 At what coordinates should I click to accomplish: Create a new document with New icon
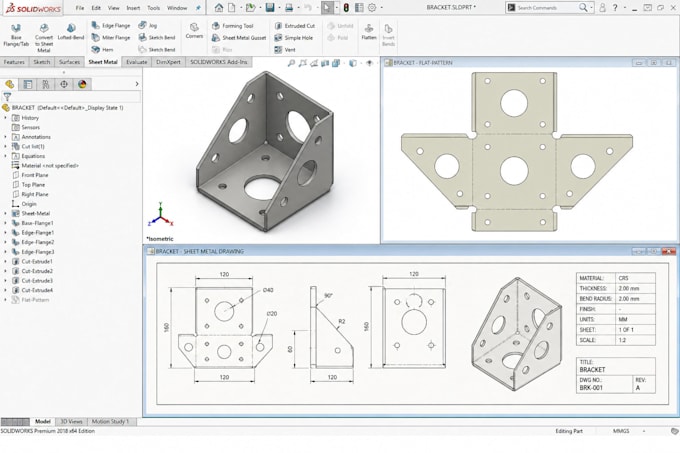[232, 7]
